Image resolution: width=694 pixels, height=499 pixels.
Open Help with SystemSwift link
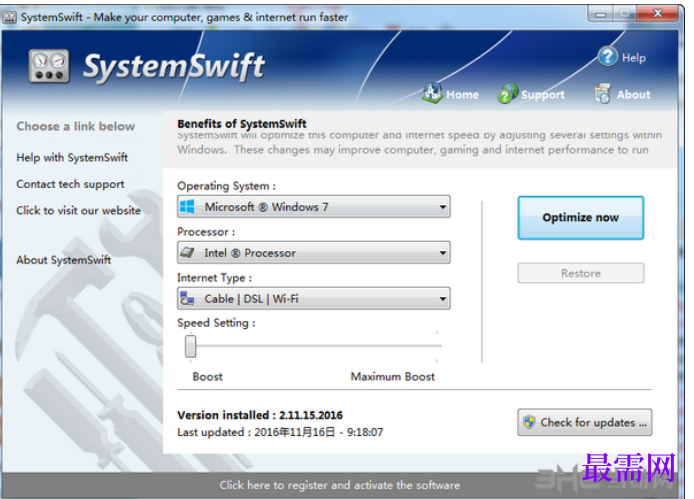pos(72,157)
